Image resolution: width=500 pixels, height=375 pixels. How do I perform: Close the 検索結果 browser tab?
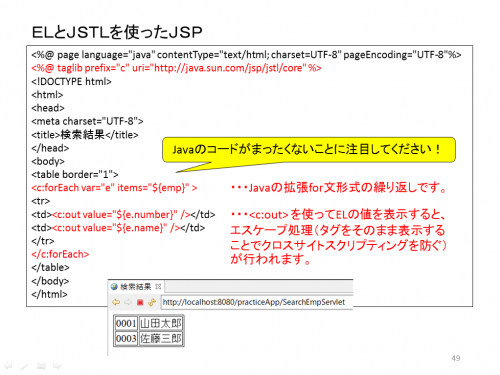coord(158,286)
